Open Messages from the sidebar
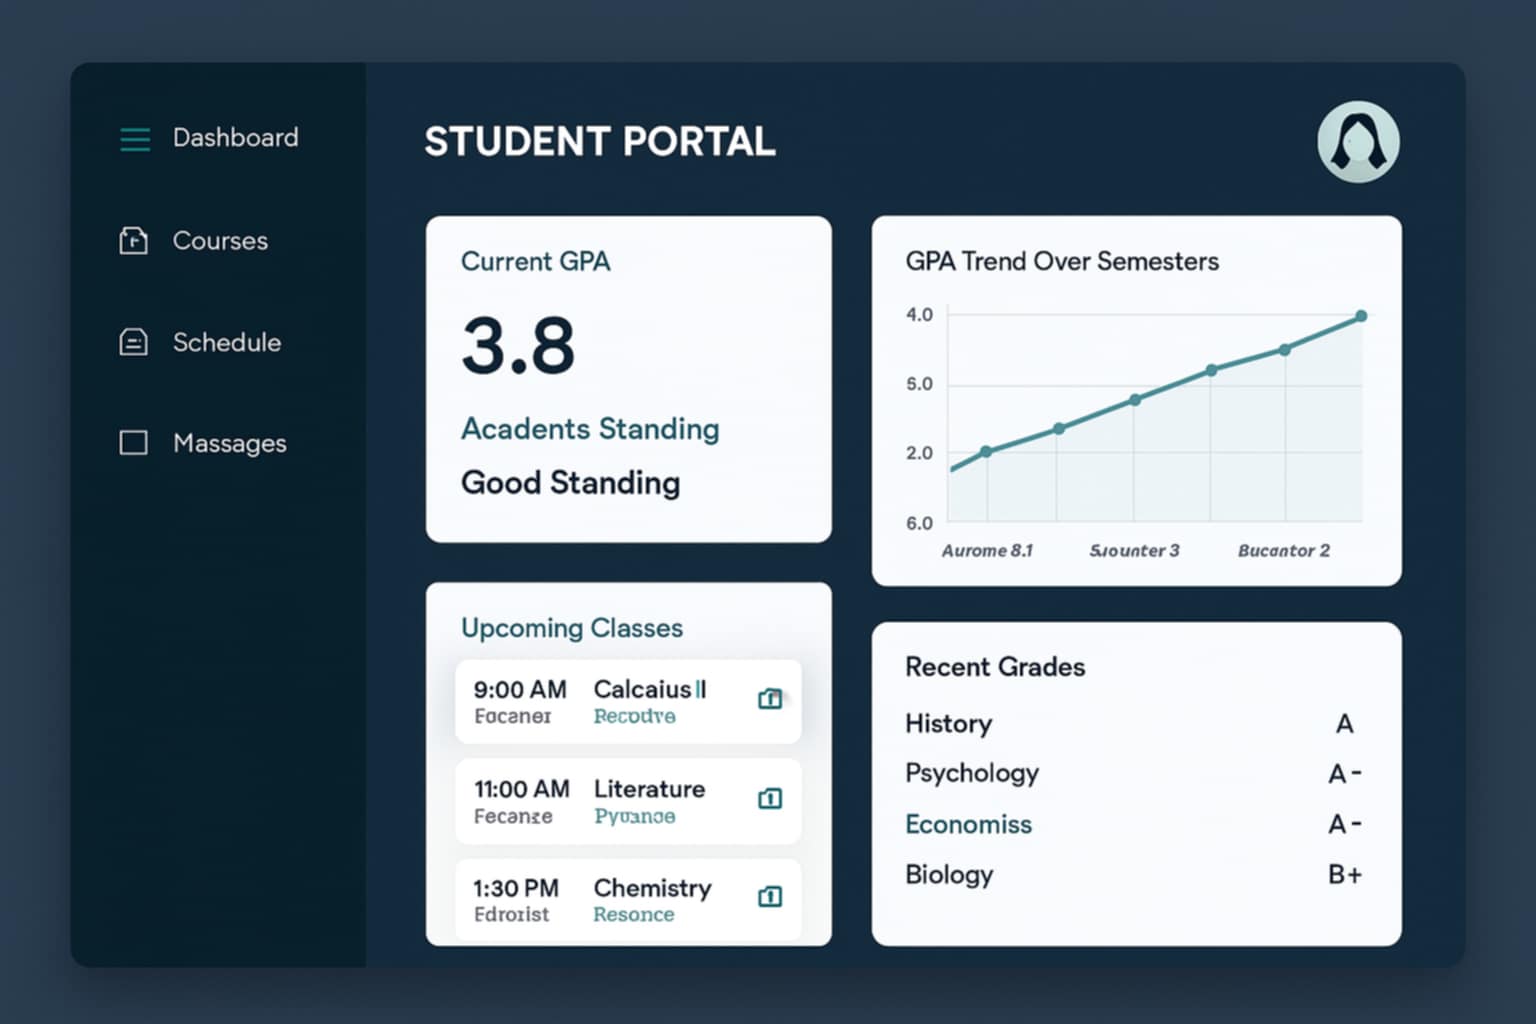This screenshot has height=1024, width=1536. 230,443
